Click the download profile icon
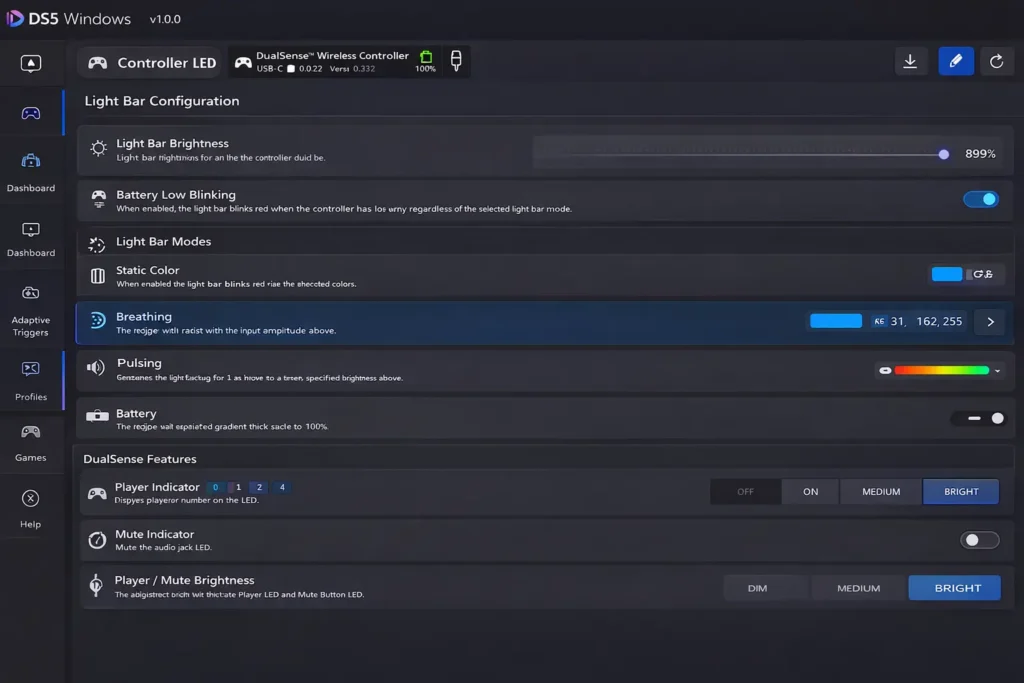Screen dimensions: 1024x683 pos(910,61)
